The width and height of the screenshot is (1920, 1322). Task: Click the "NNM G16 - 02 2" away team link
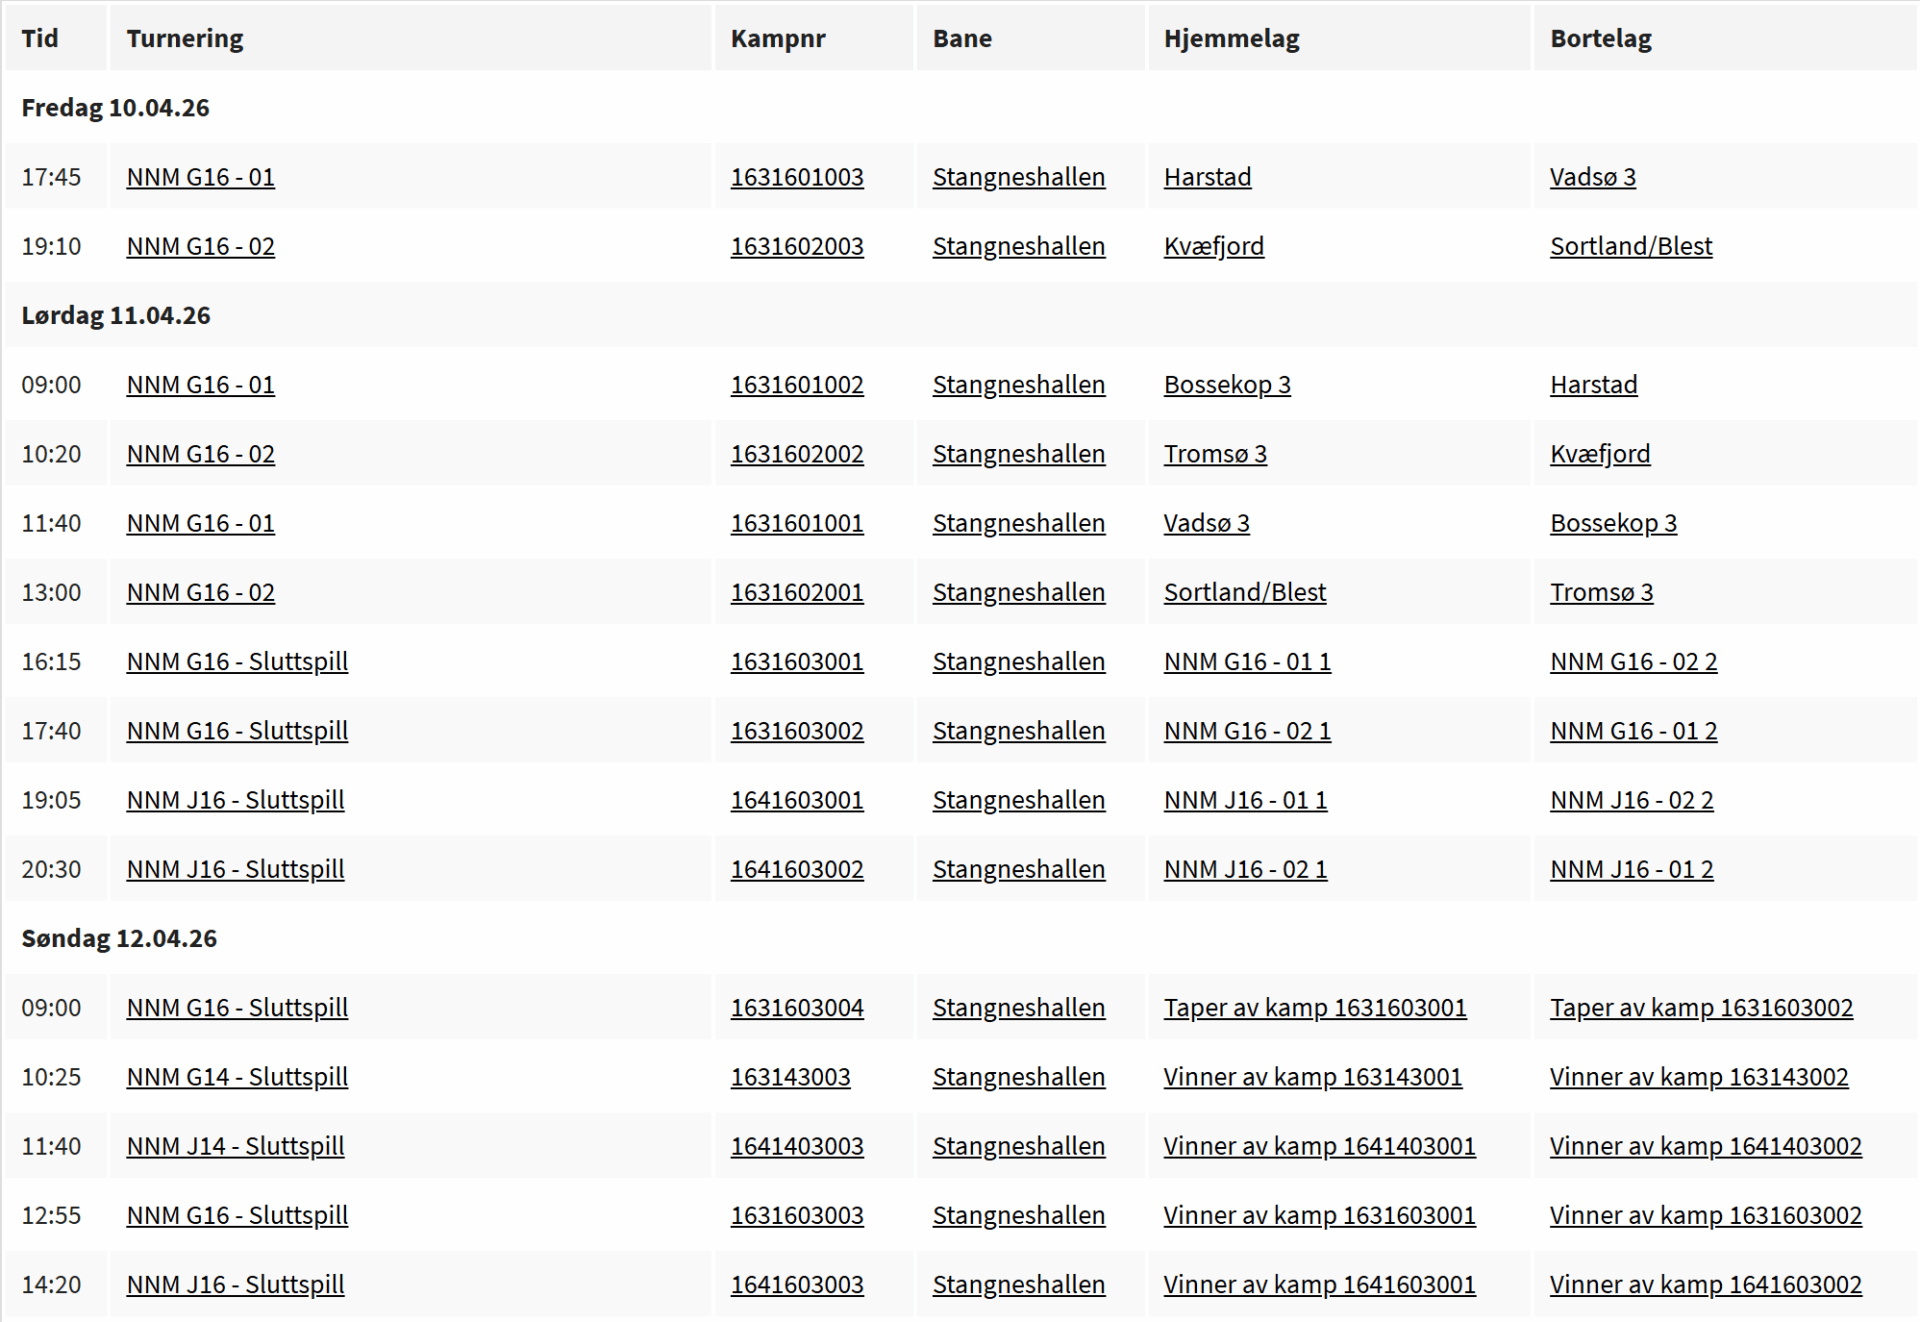click(x=1633, y=662)
